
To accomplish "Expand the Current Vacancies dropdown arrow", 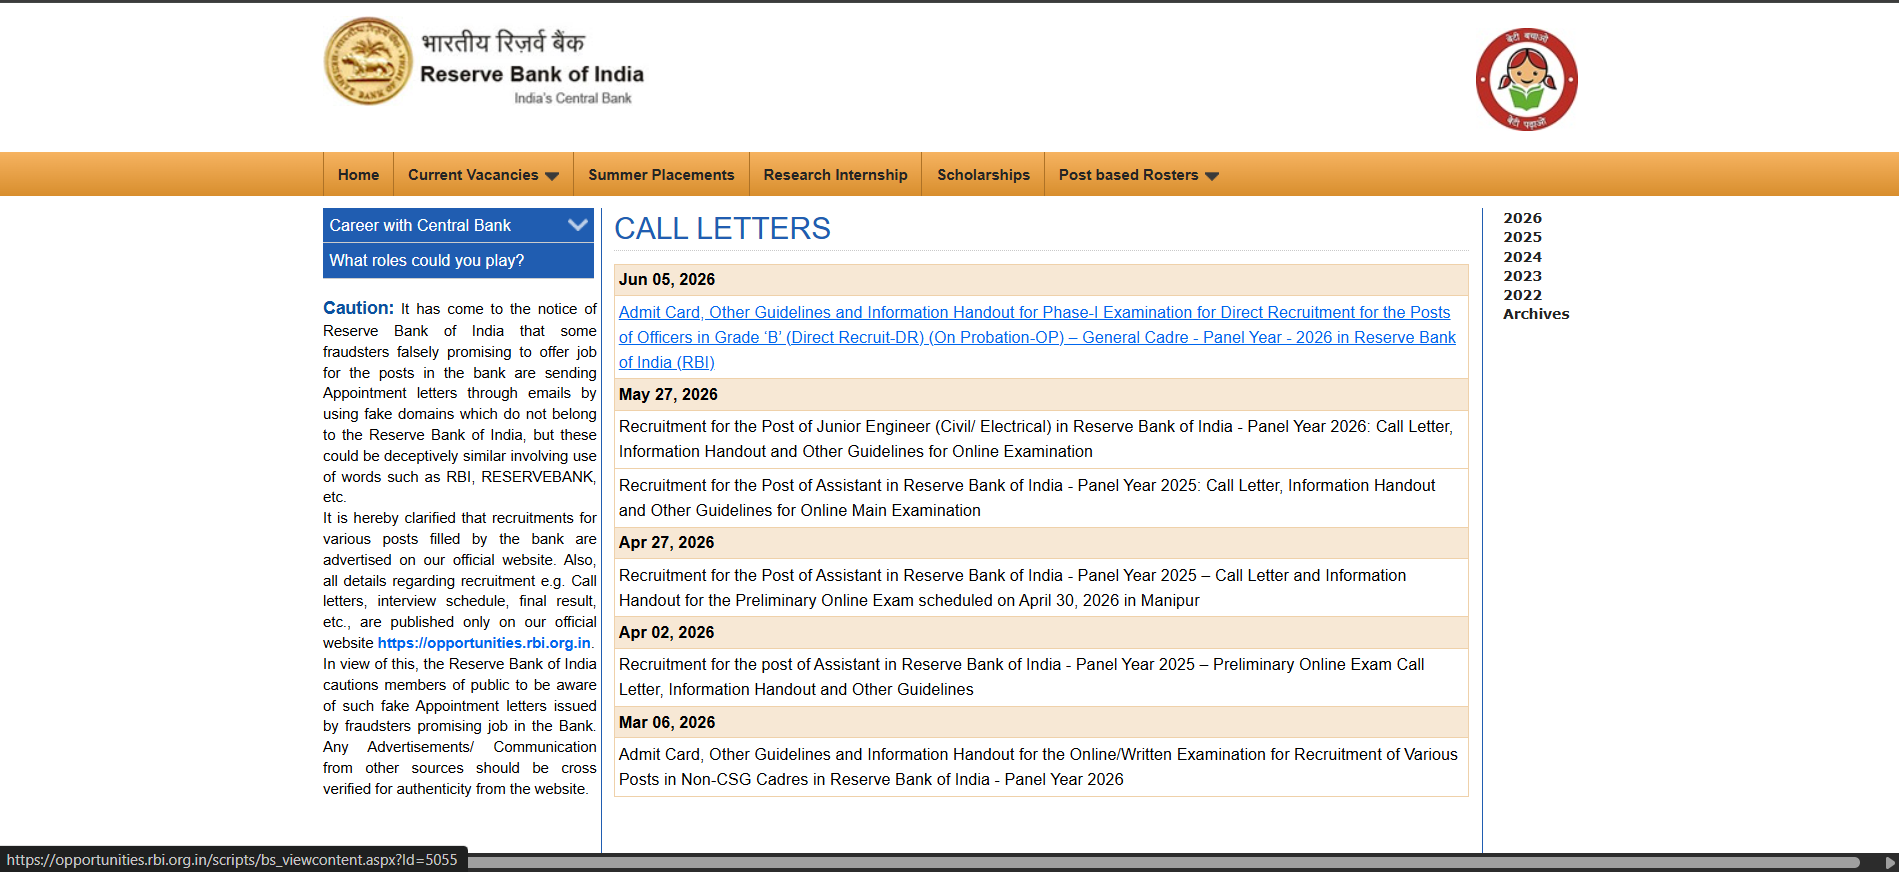I will (552, 176).
